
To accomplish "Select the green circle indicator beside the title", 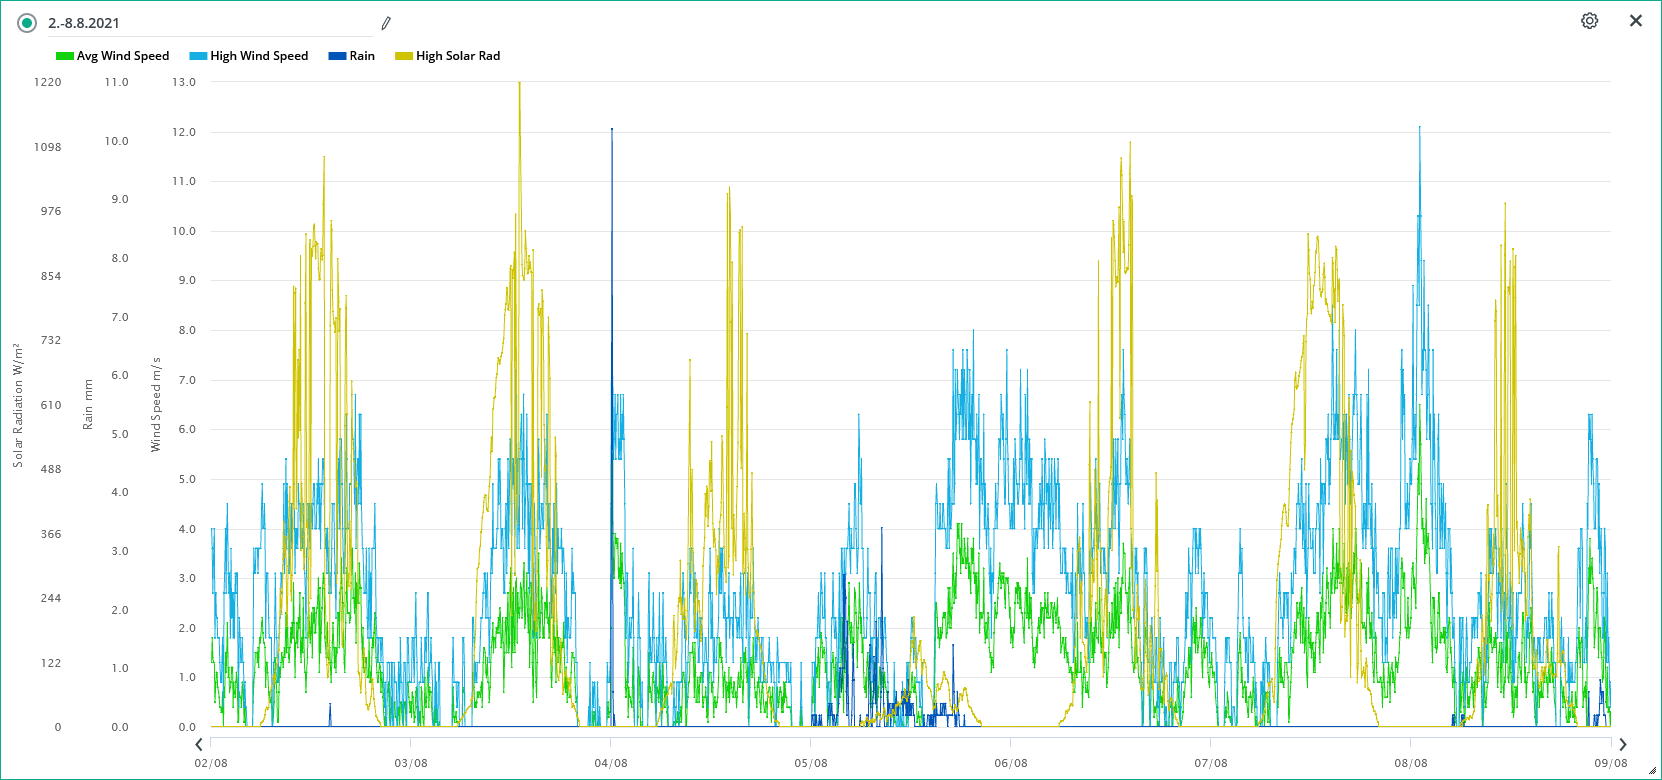I will pos(27,23).
